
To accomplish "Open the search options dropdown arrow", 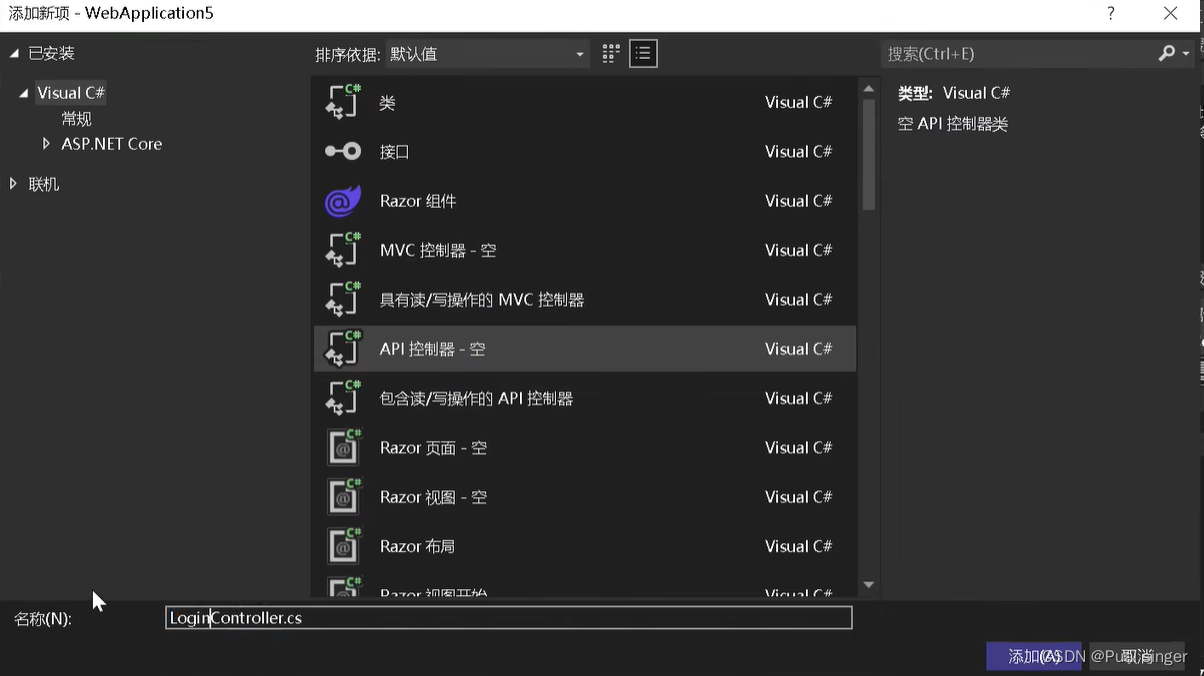I will pos(1186,54).
